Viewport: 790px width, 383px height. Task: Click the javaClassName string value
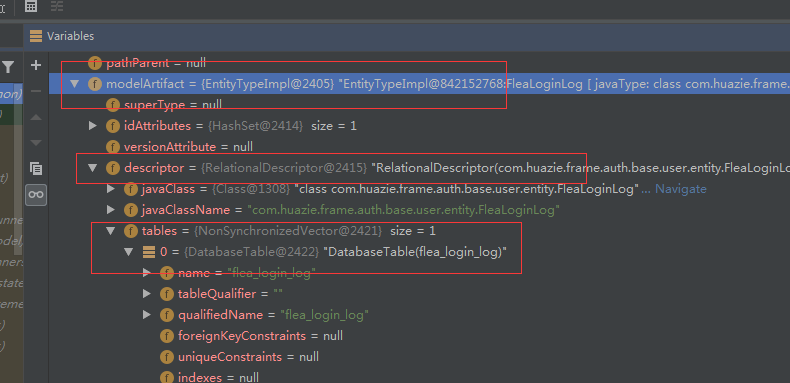404,210
